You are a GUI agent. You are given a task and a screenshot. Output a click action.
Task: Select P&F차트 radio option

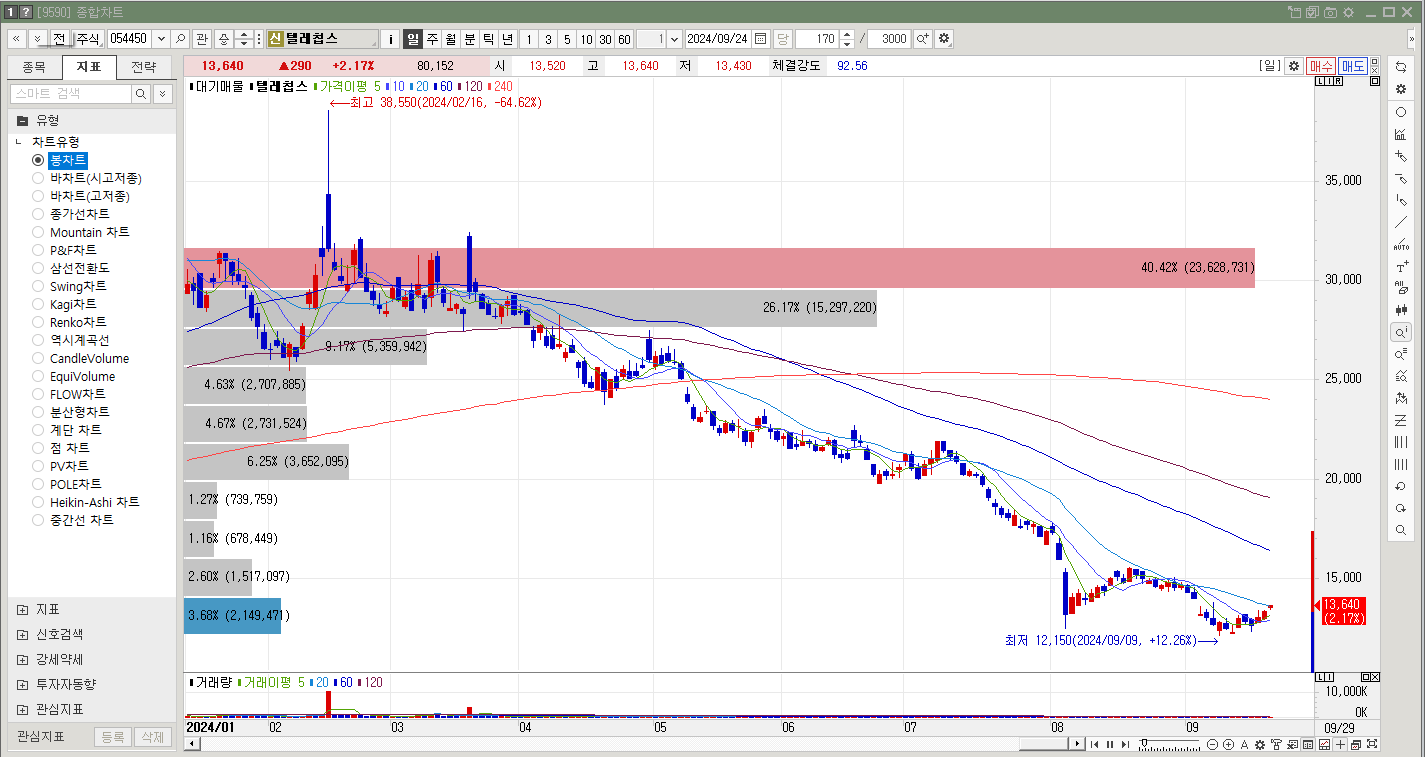coord(38,250)
